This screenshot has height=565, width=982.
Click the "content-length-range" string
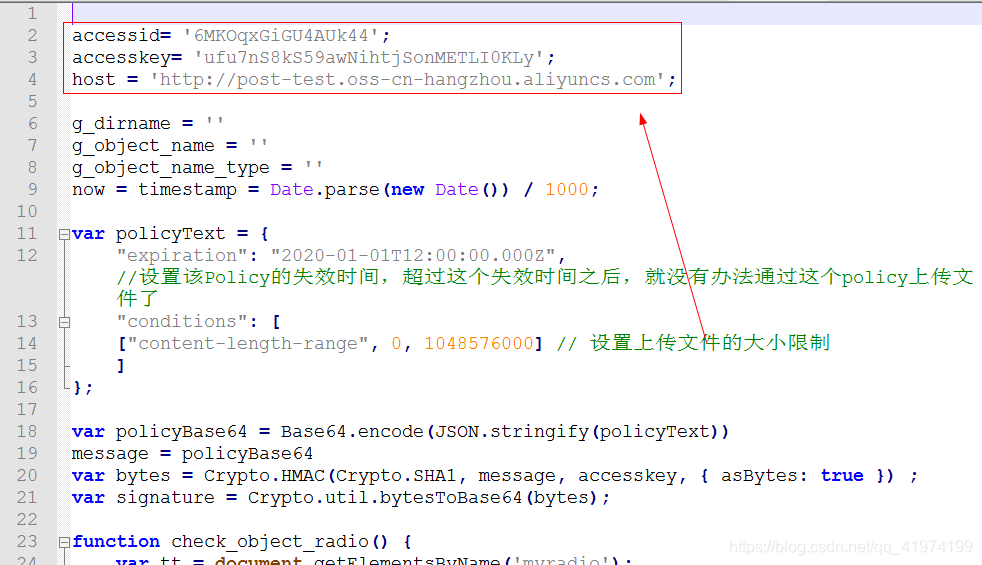pos(247,343)
